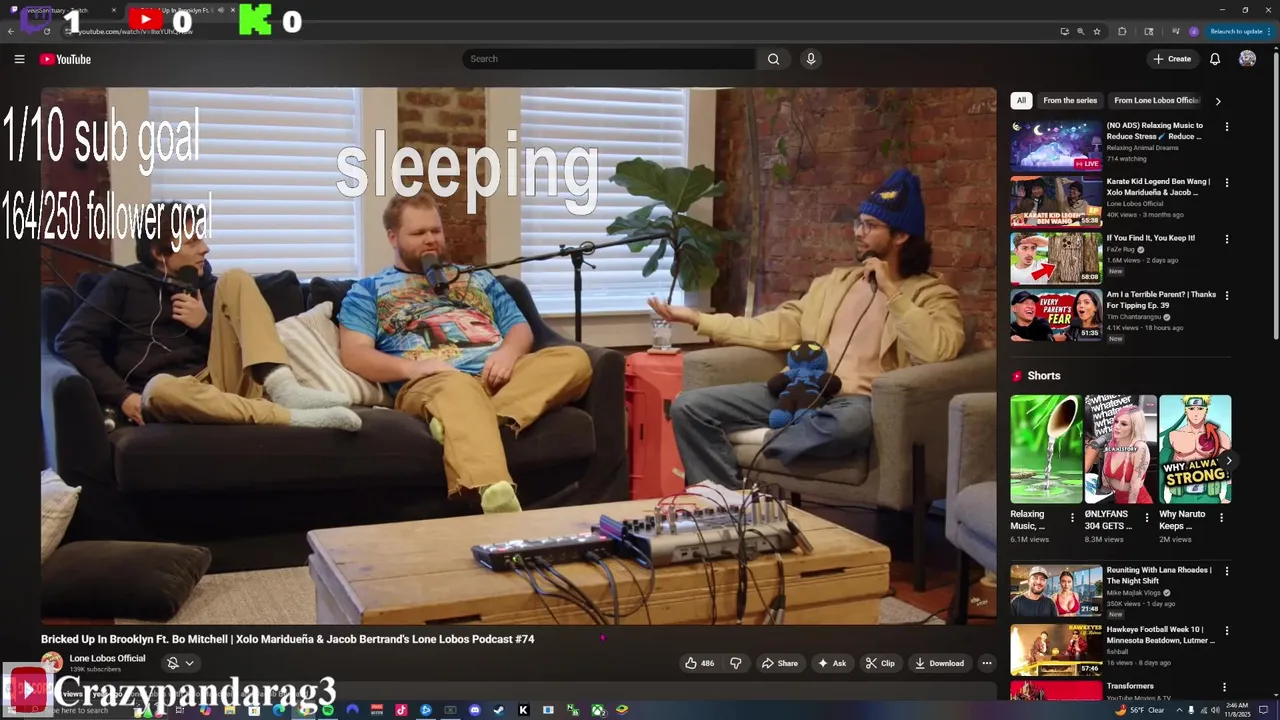Open options menu for Relaxing Music video
1280x720 pixels.
click(x=1226, y=127)
